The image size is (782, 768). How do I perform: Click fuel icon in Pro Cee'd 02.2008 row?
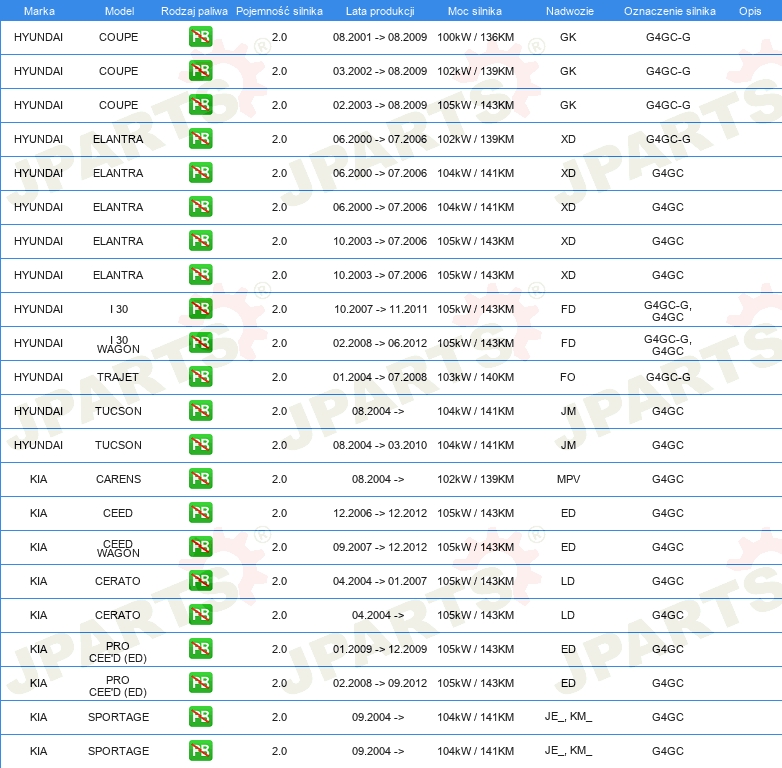(200, 683)
